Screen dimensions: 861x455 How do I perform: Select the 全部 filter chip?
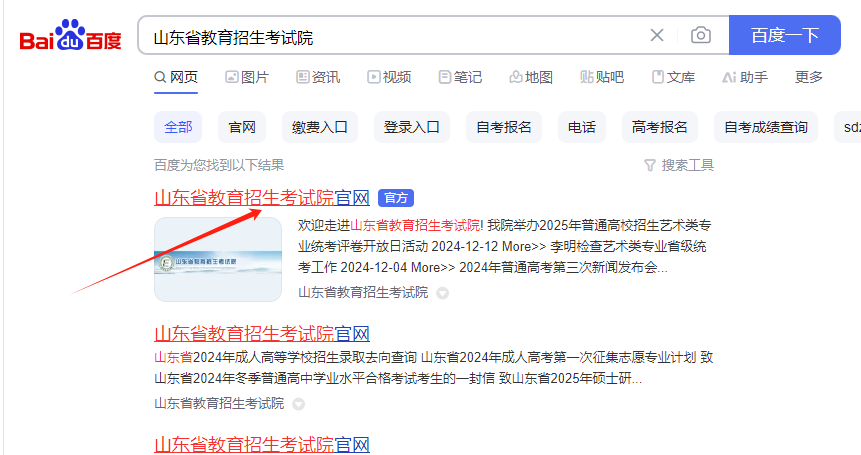tap(178, 127)
